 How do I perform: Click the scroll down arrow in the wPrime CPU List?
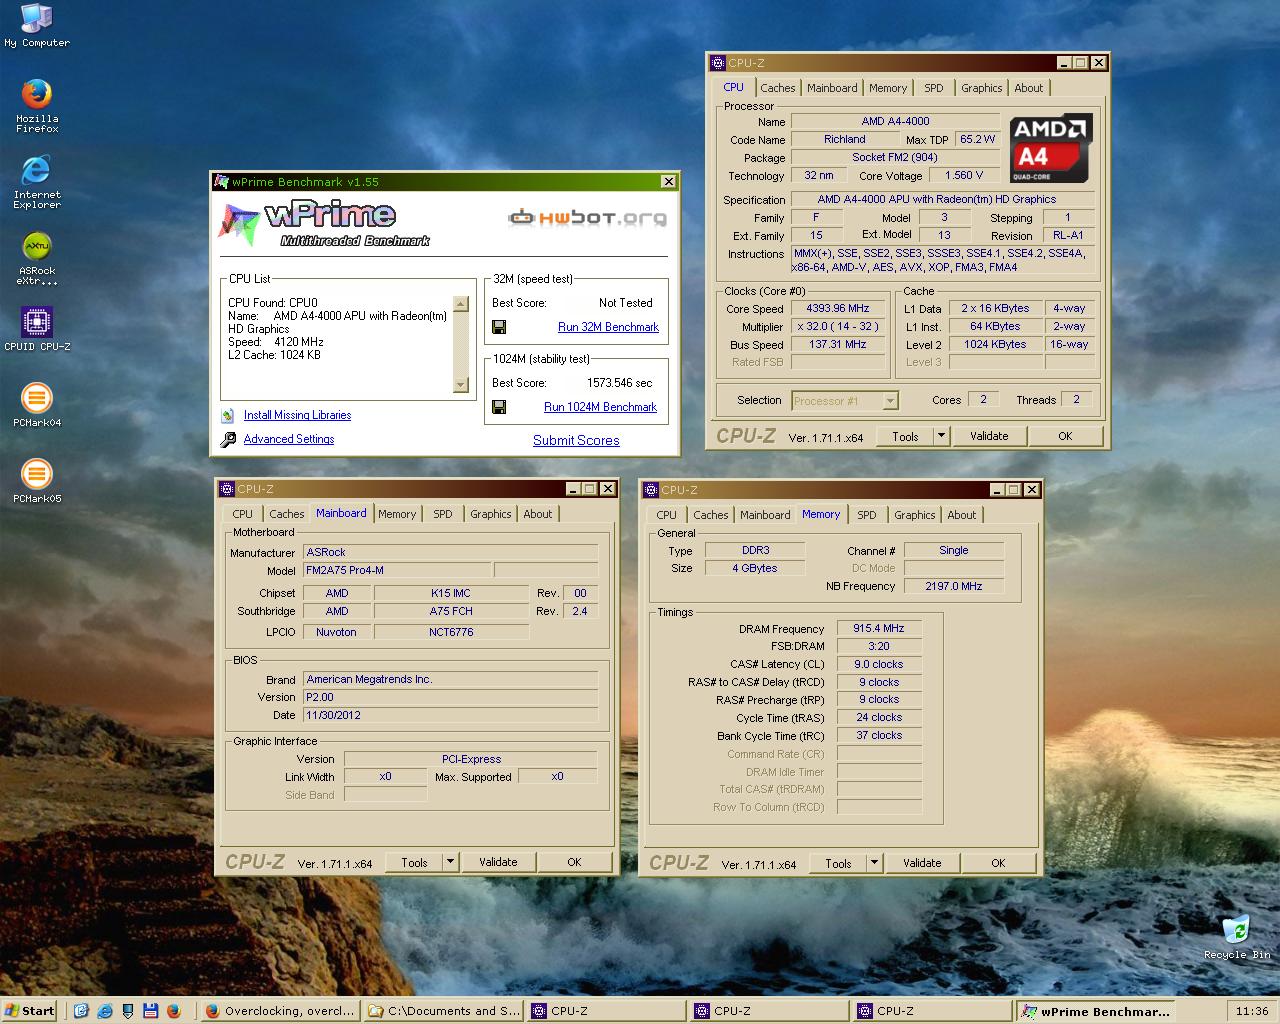460,385
